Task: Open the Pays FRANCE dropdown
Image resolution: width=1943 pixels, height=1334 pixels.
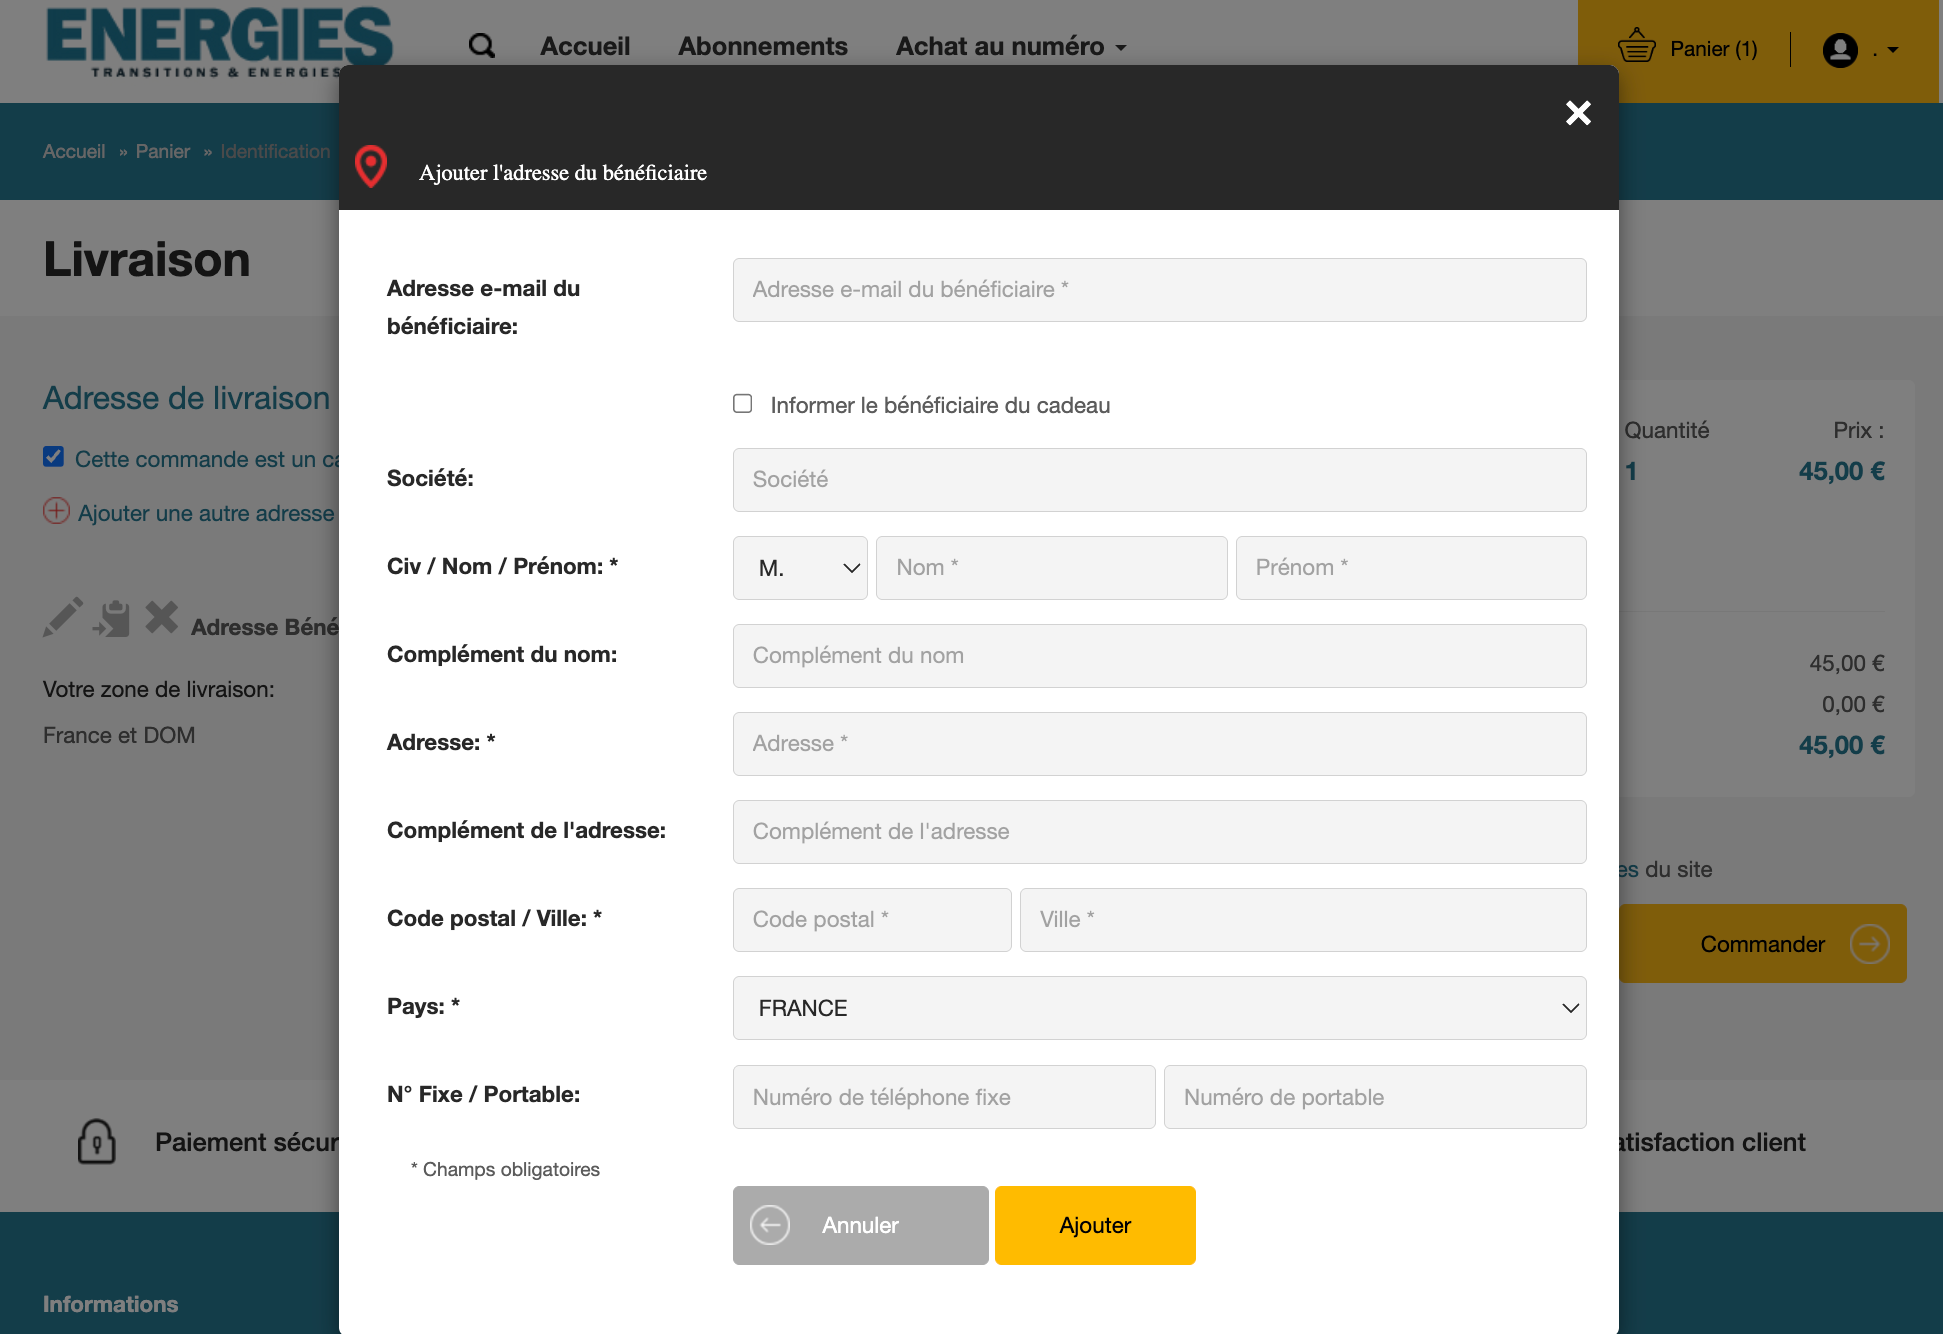Action: click(x=1159, y=1008)
